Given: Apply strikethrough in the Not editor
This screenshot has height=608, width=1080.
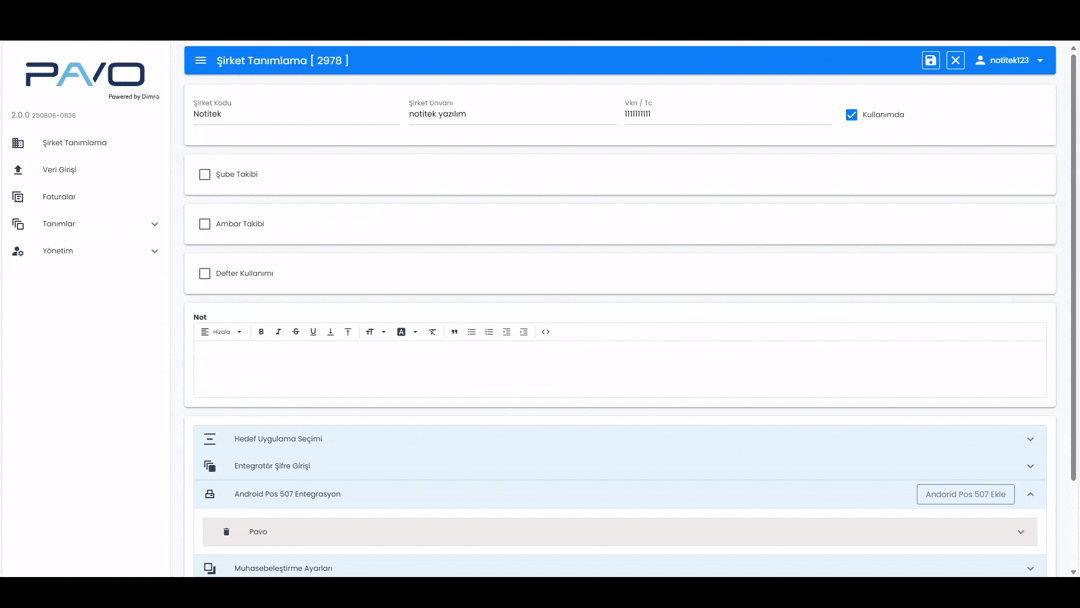Looking at the screenshot, I should pyautogui.click(x=296, y=332).
